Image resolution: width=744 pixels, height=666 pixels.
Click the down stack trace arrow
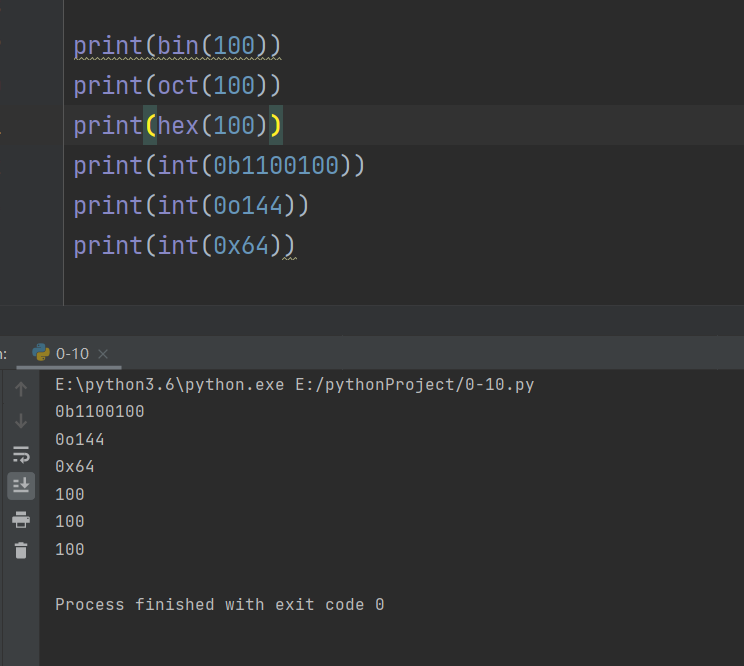pos(21,421)
